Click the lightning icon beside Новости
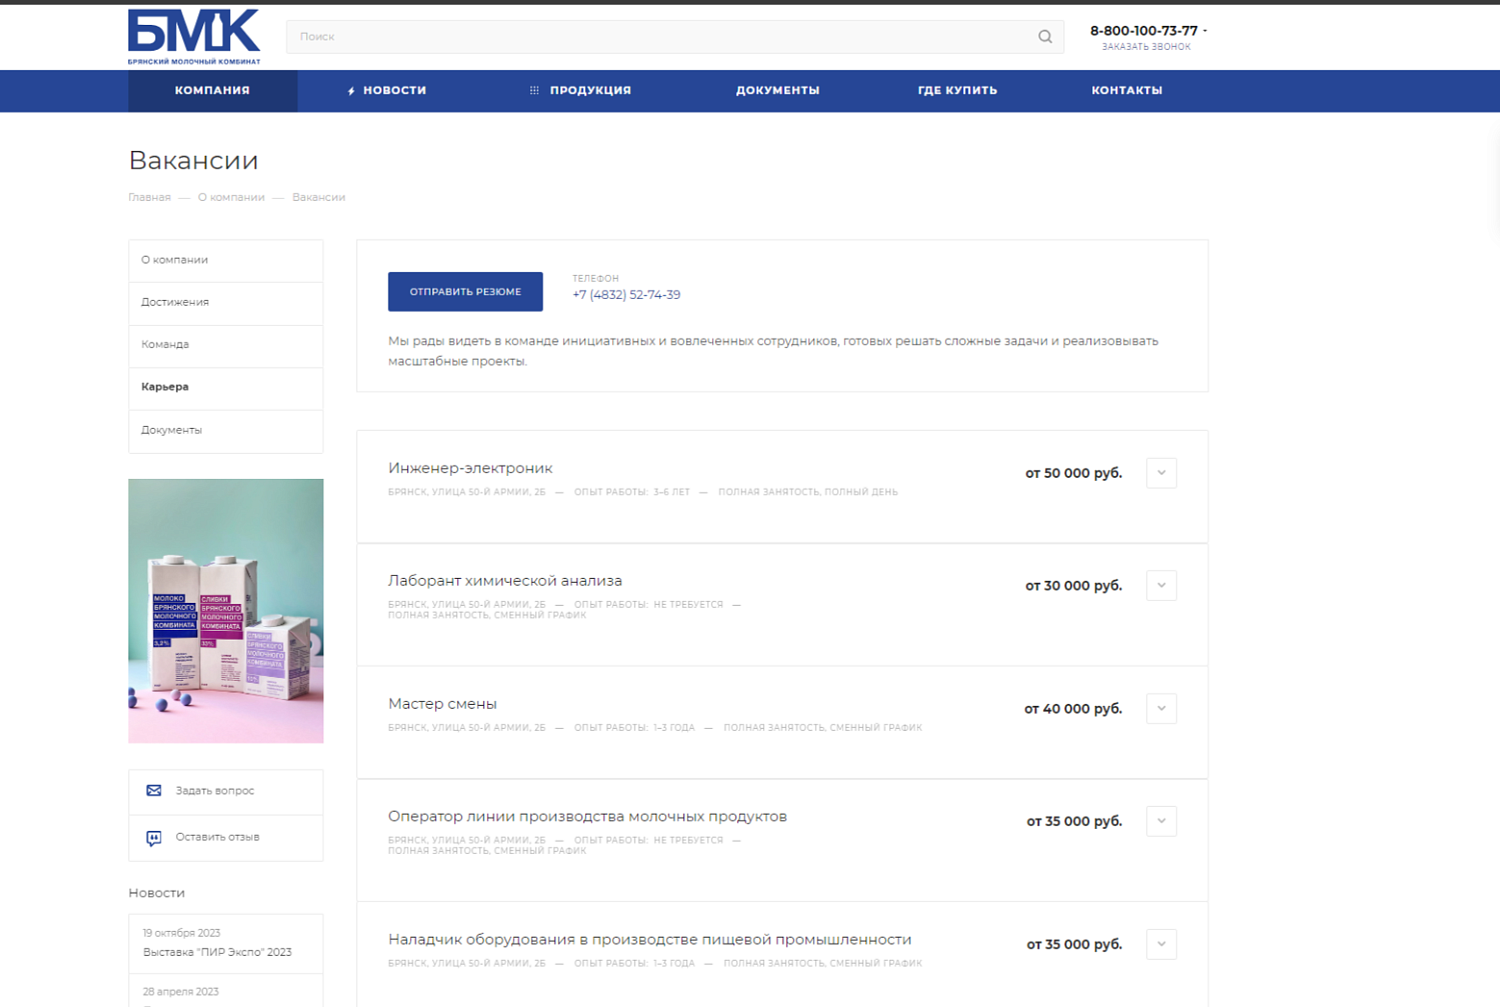 click(x=351, y=91)
